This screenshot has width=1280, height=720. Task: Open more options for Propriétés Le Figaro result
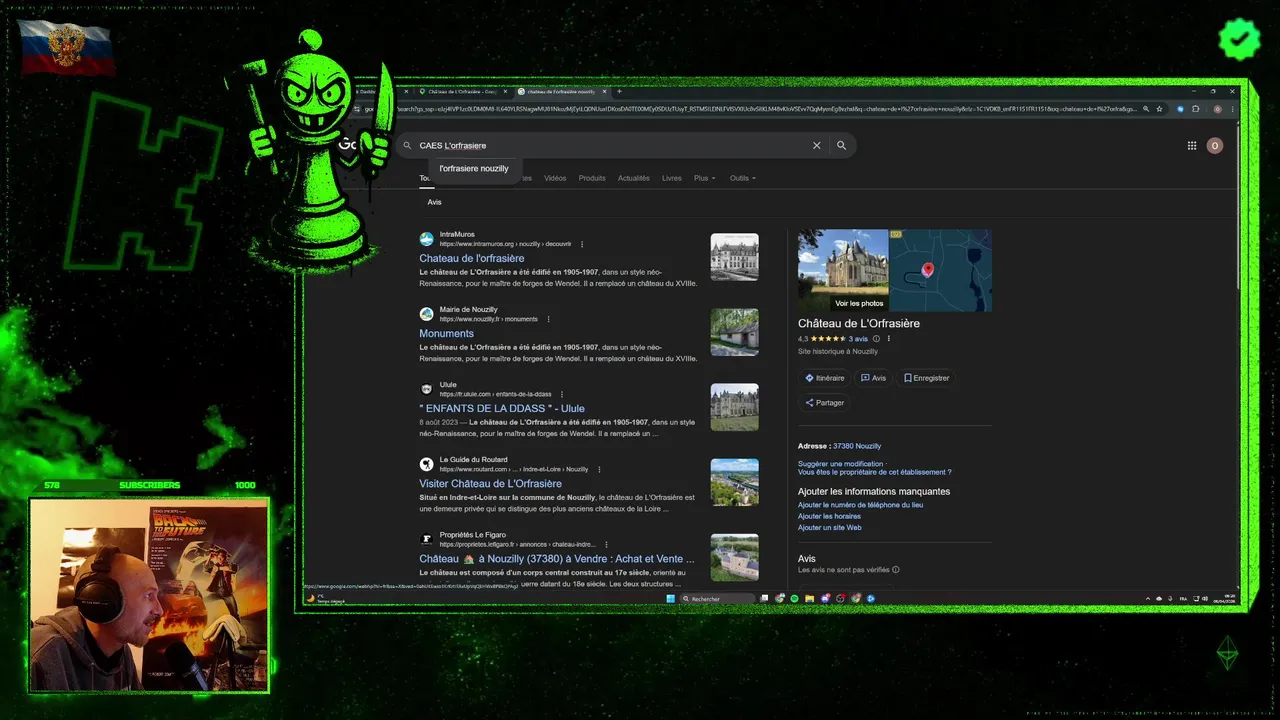click(608, 544)
